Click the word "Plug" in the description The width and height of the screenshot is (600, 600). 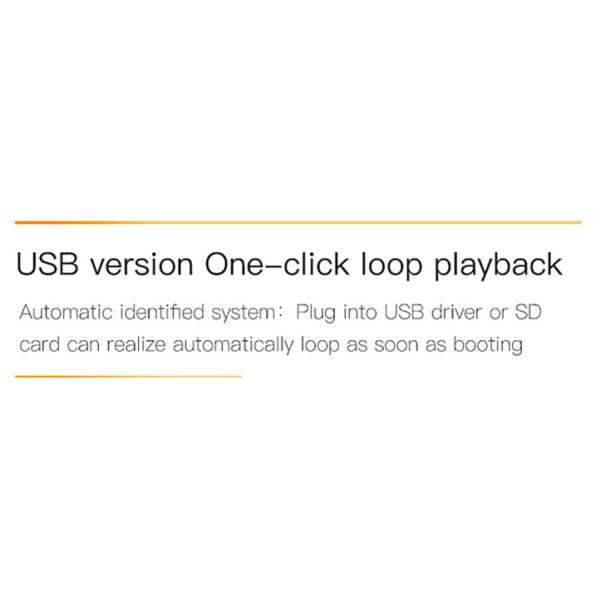[316, 313]
